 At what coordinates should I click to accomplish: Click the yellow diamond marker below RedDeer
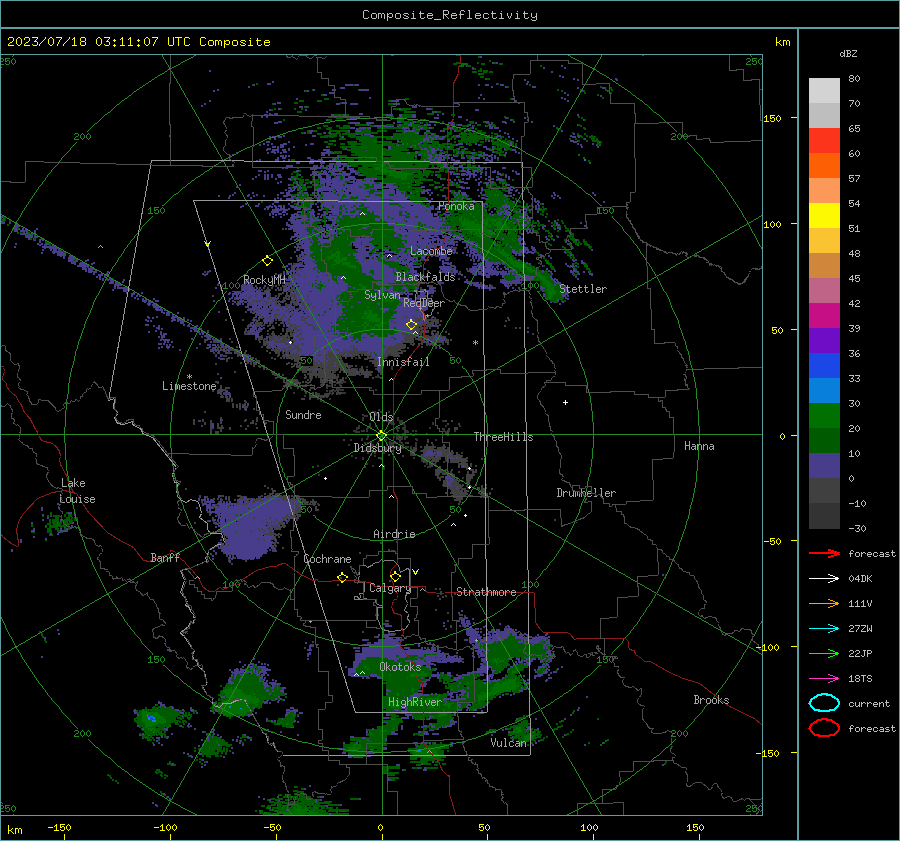click(x=412, y=325)
